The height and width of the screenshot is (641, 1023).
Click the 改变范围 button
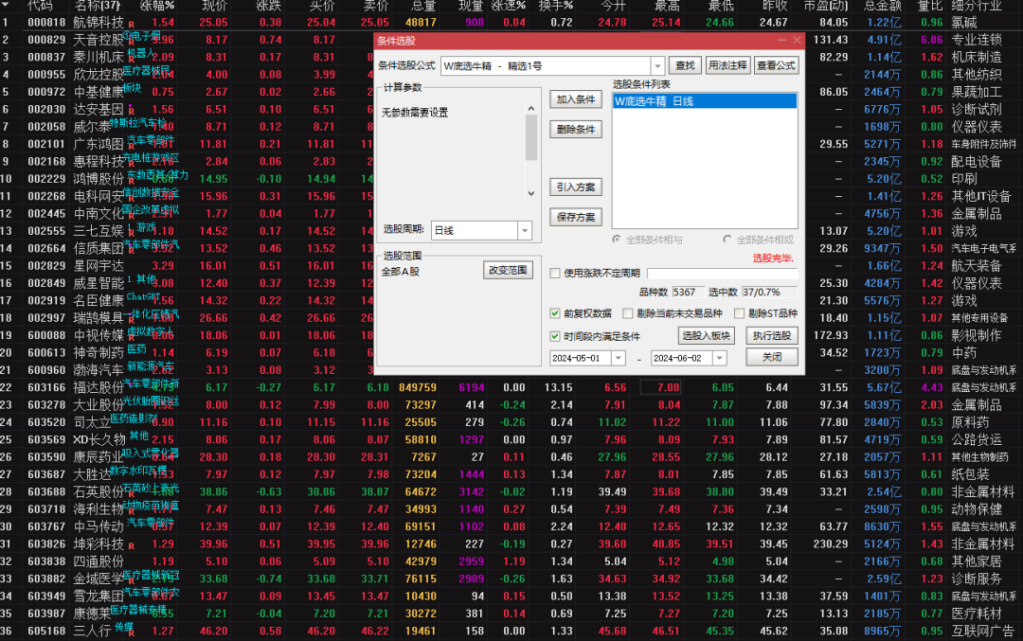pos(508,270)
